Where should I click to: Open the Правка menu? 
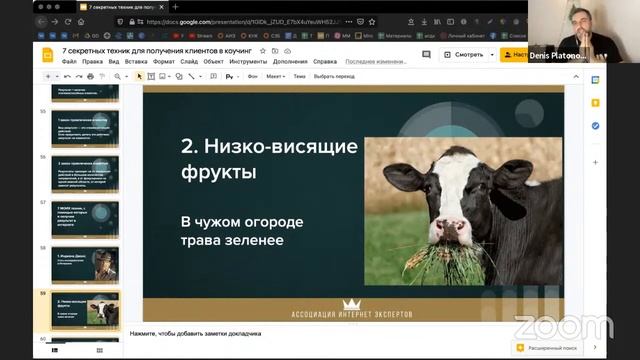[92, 62]
